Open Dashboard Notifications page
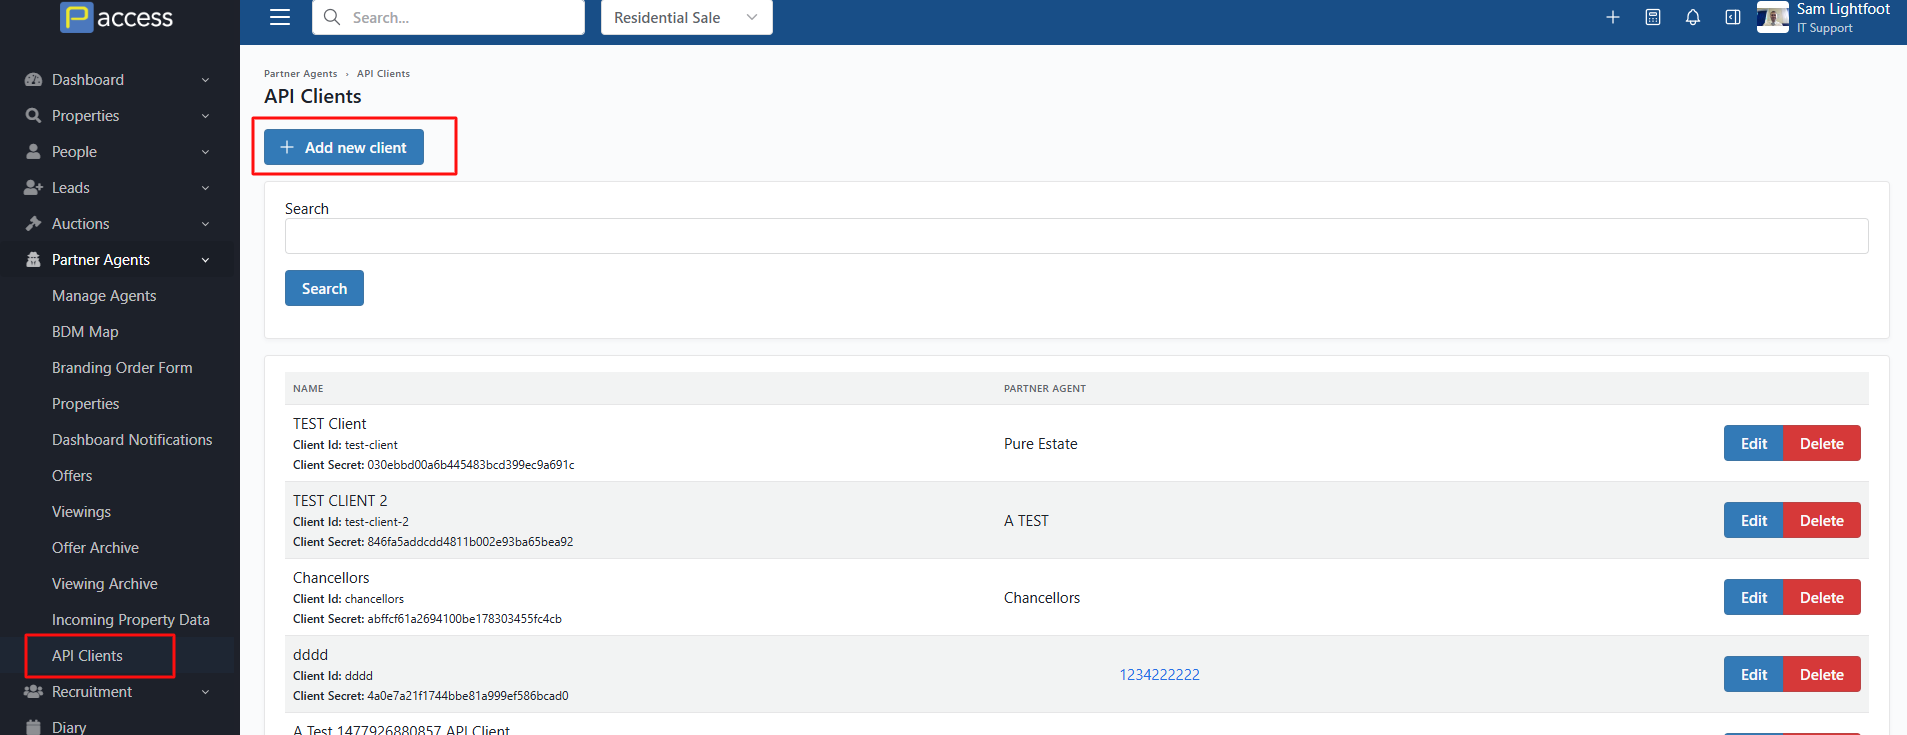Viewport: 1907px width, 735px height. coord(132,440)
